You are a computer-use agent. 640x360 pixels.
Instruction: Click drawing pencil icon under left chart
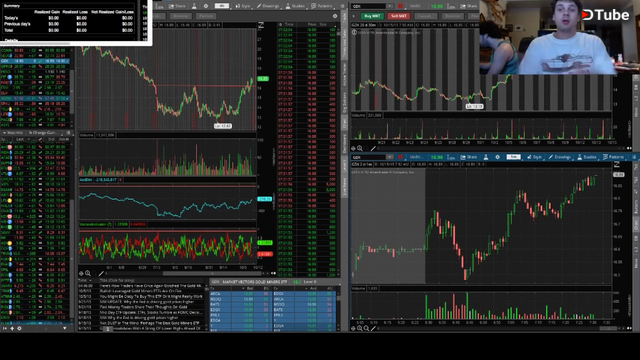pos(101,273)
